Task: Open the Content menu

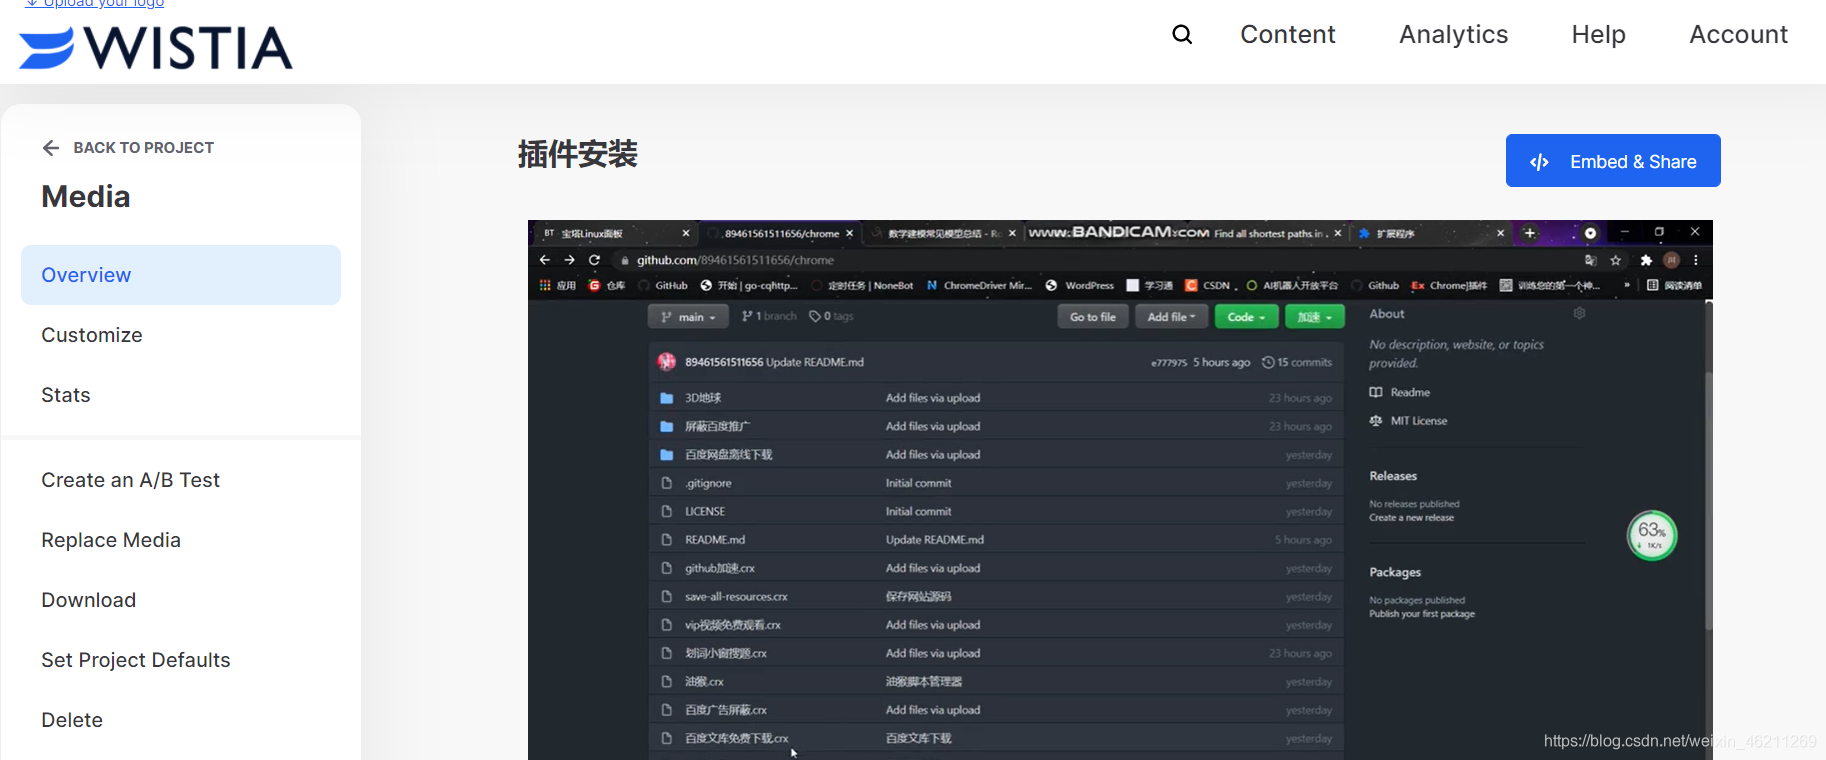Action: (1288, 35)
